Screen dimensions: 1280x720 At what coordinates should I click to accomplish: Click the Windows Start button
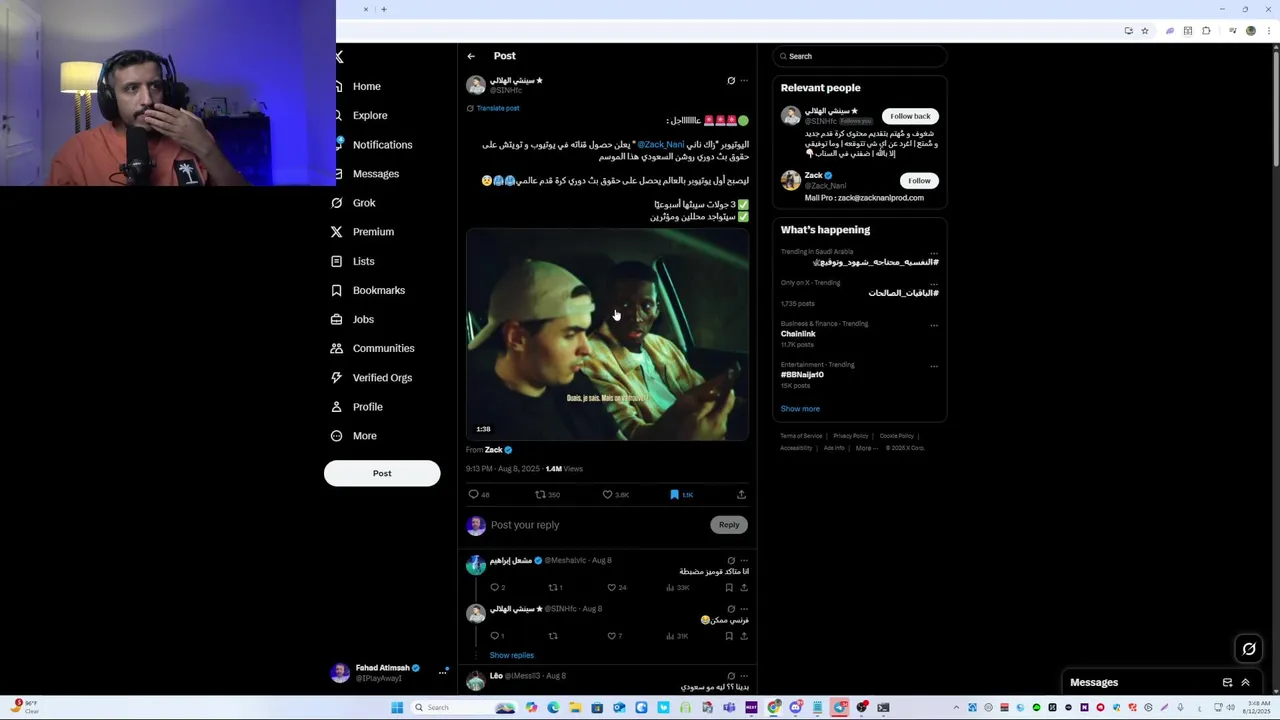tap(397, 708)
